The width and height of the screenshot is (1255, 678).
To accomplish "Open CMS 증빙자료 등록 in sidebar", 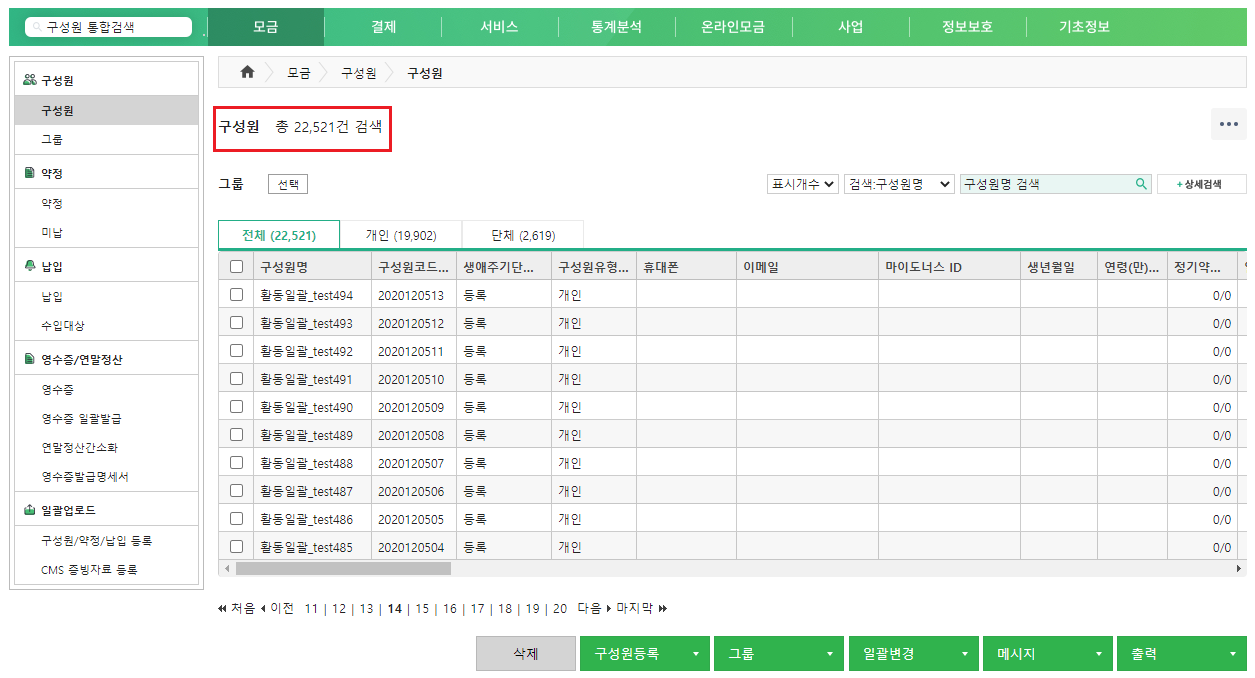I will pyautogui.click(x=89, y=569).
